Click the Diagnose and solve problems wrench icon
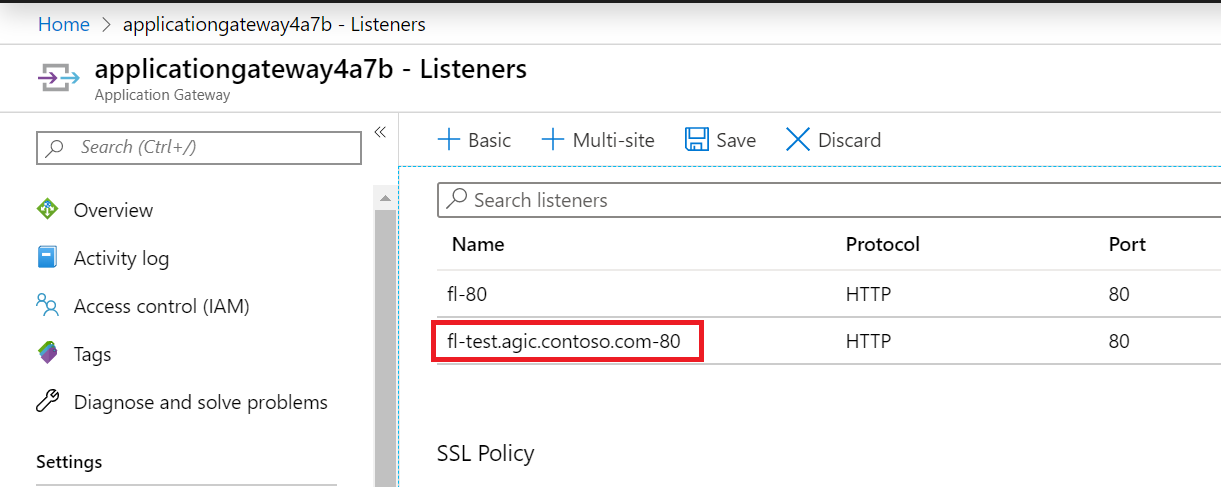The height and width of the screenshot is (487, 1221). coord(47,402)
